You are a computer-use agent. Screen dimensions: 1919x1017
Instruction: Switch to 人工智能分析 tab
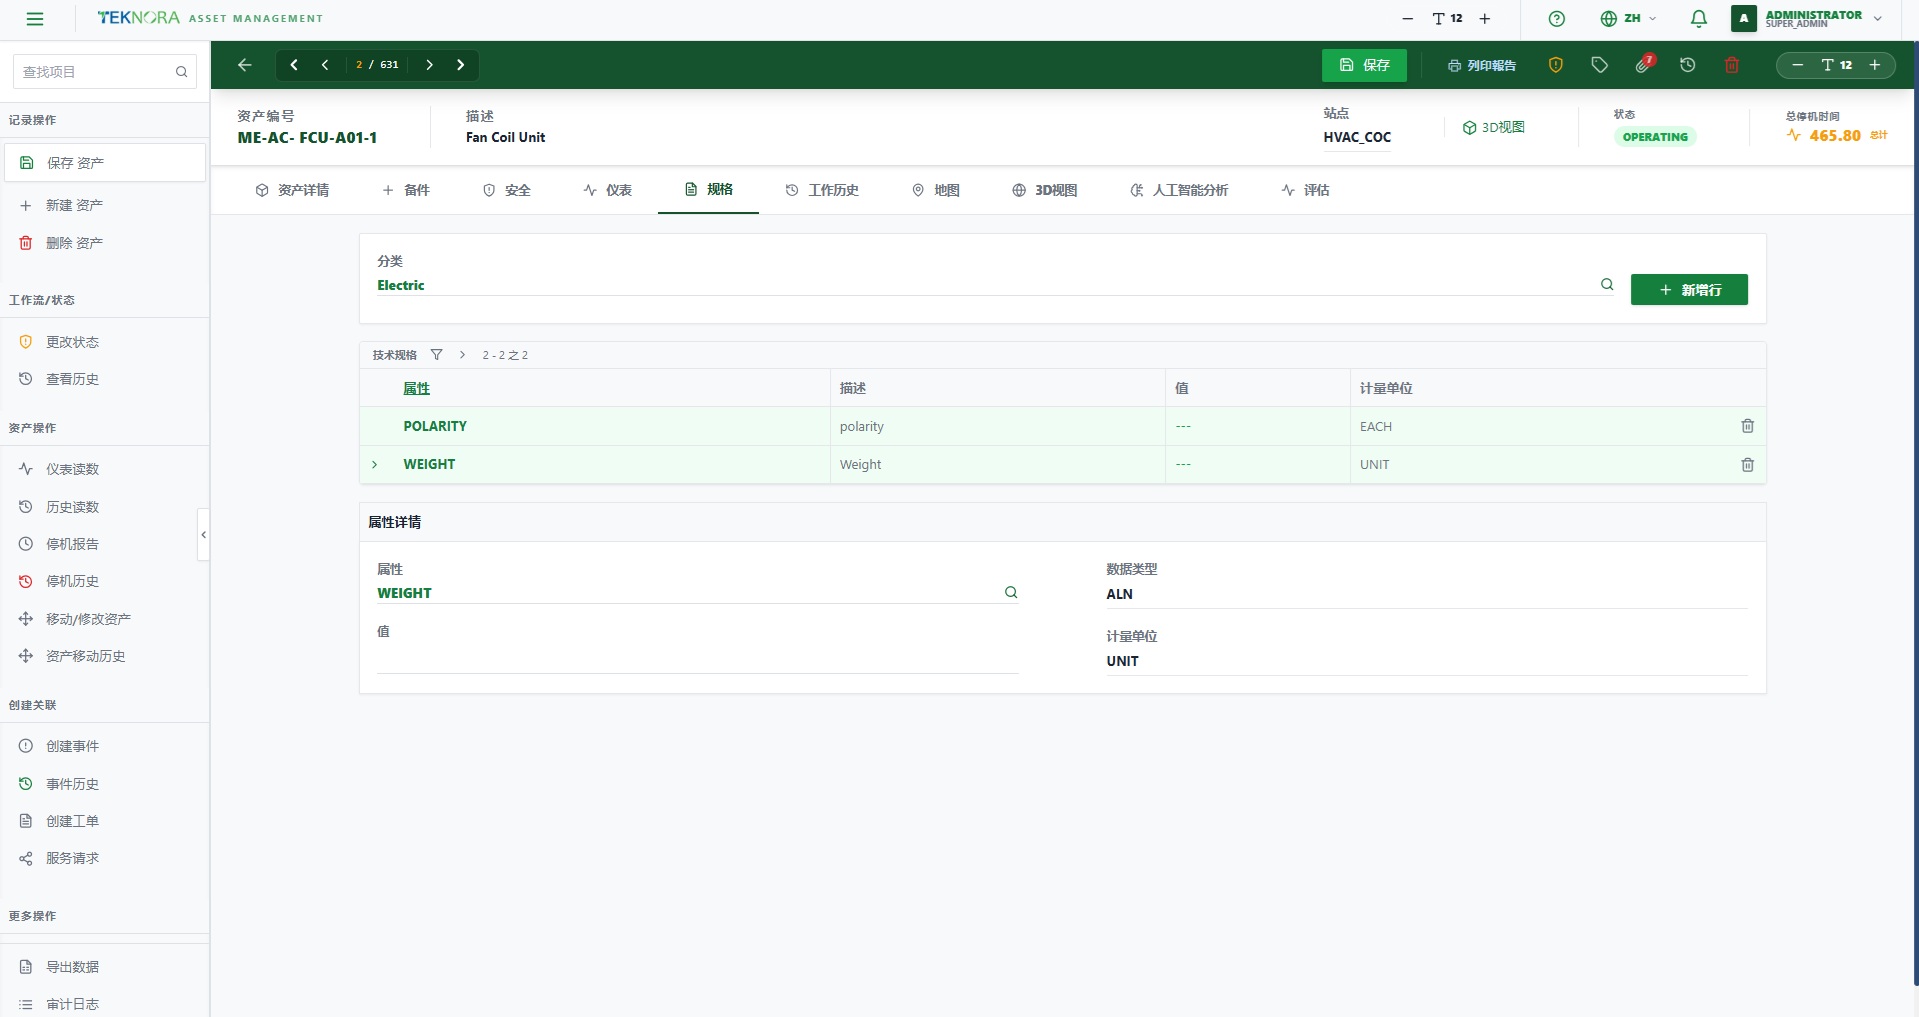tap(1179, 190)
